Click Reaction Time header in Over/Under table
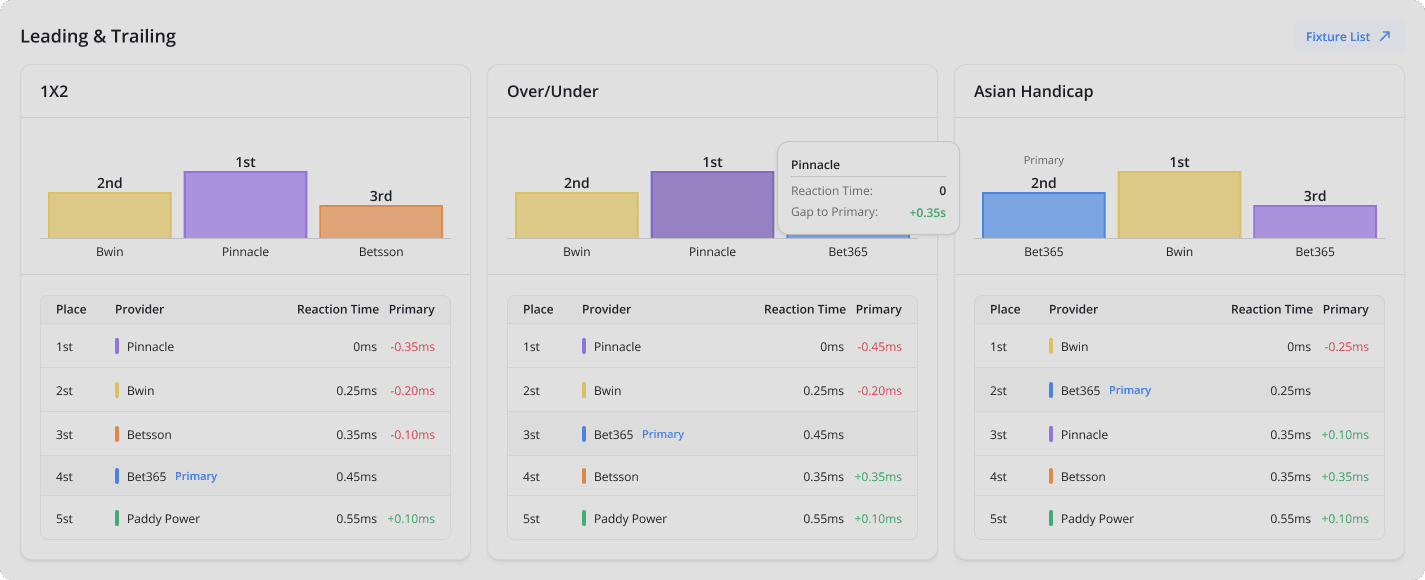 [805, 309]
